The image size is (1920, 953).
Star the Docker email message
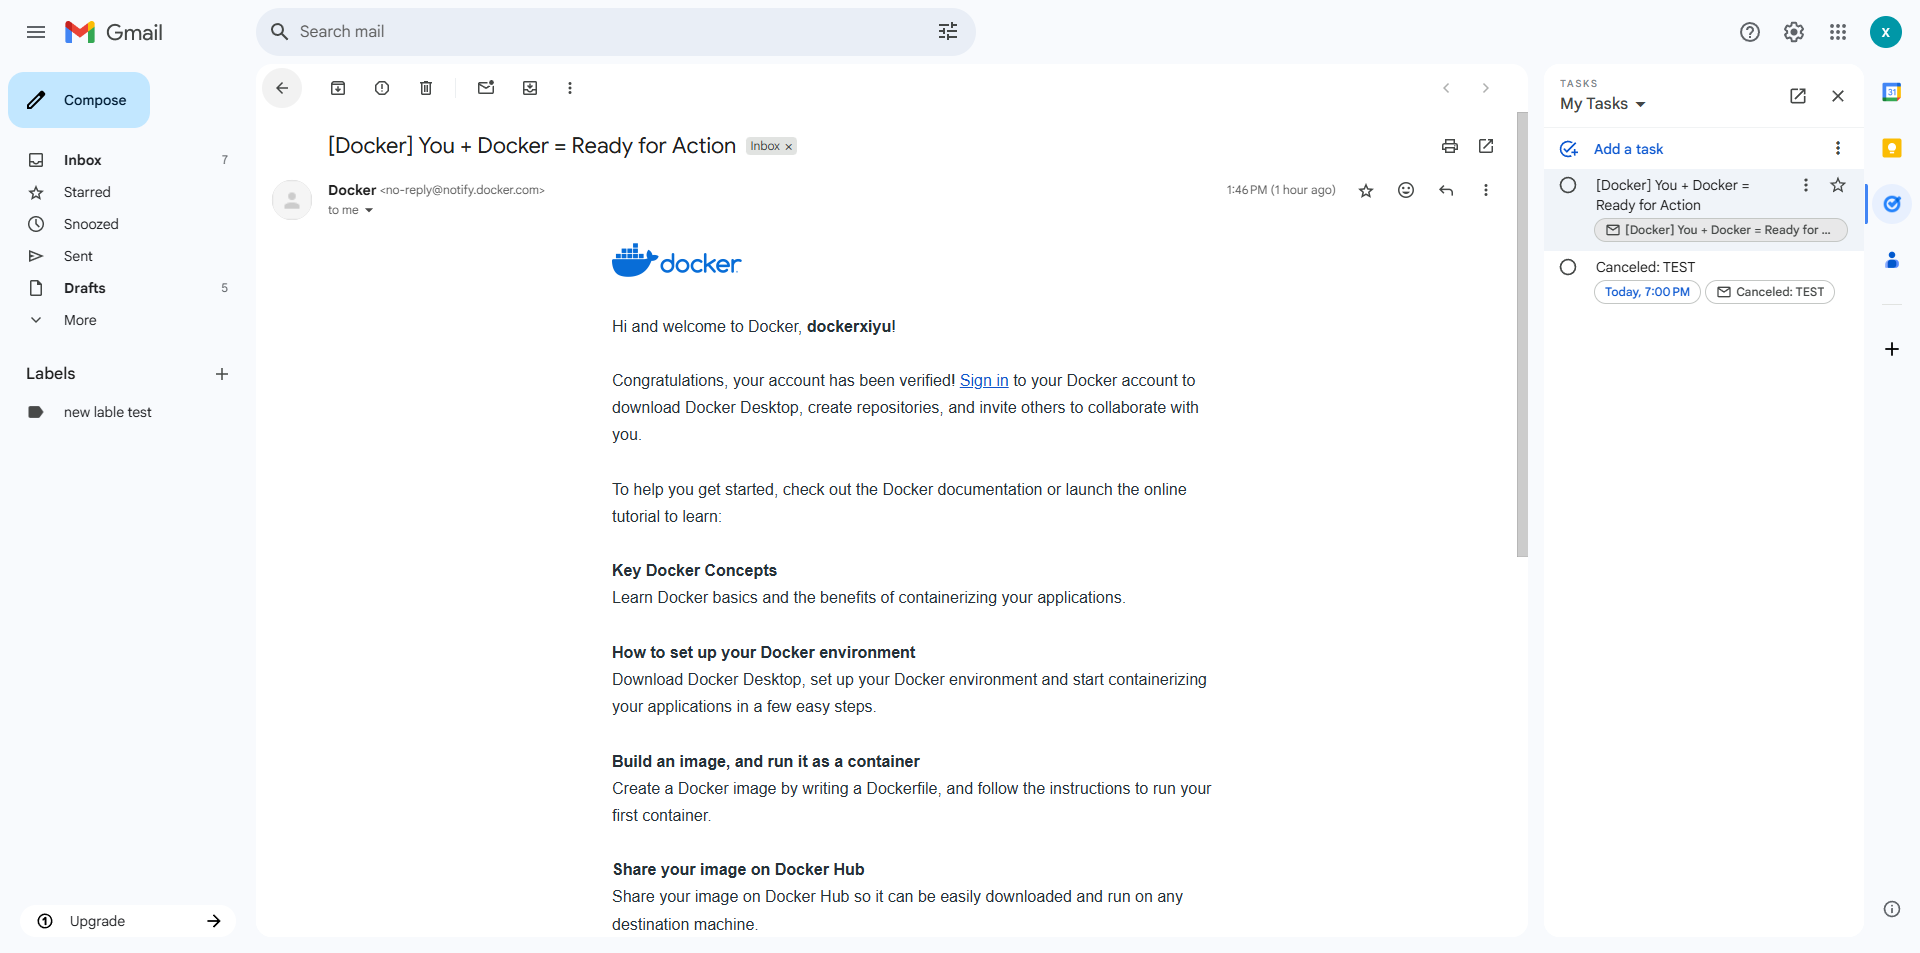click(1366, 190)
